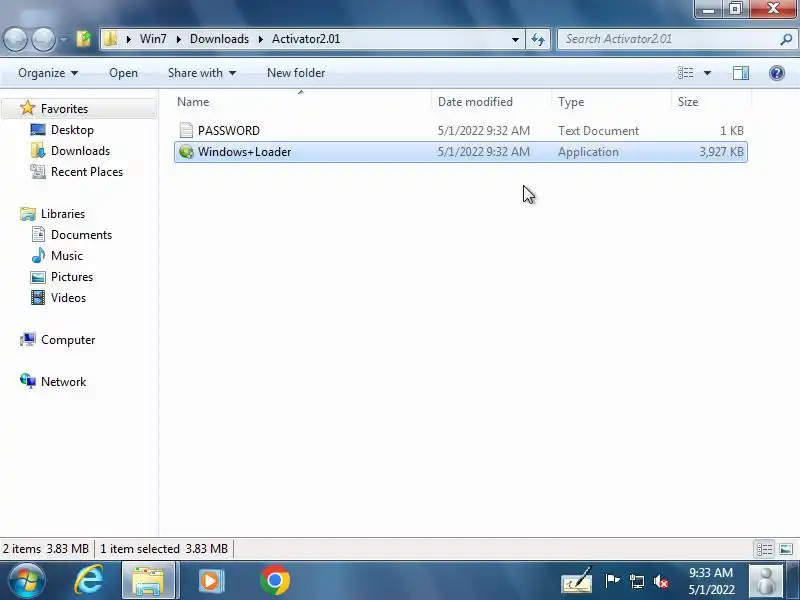Open the Organize menu
Screen dimensions: 800x600
(x=48, y=73)
